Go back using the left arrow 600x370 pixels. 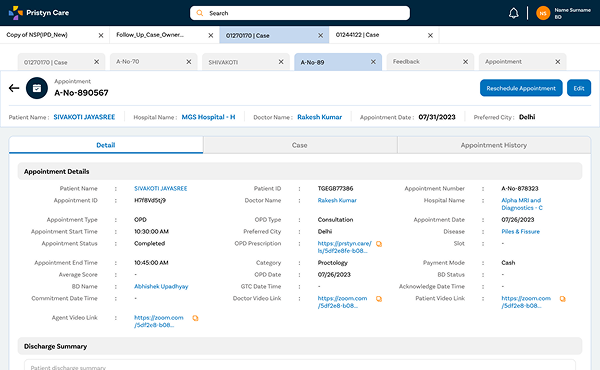pos(14,88)
